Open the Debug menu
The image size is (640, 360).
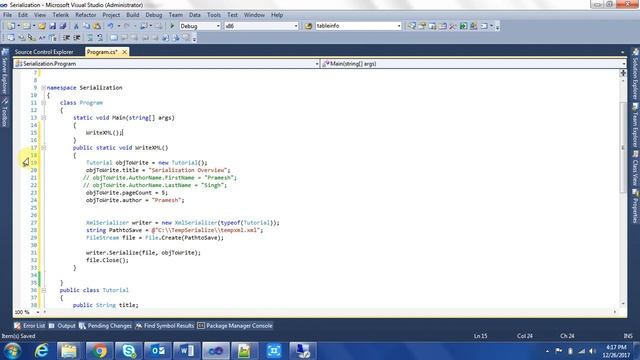[154, 15]
